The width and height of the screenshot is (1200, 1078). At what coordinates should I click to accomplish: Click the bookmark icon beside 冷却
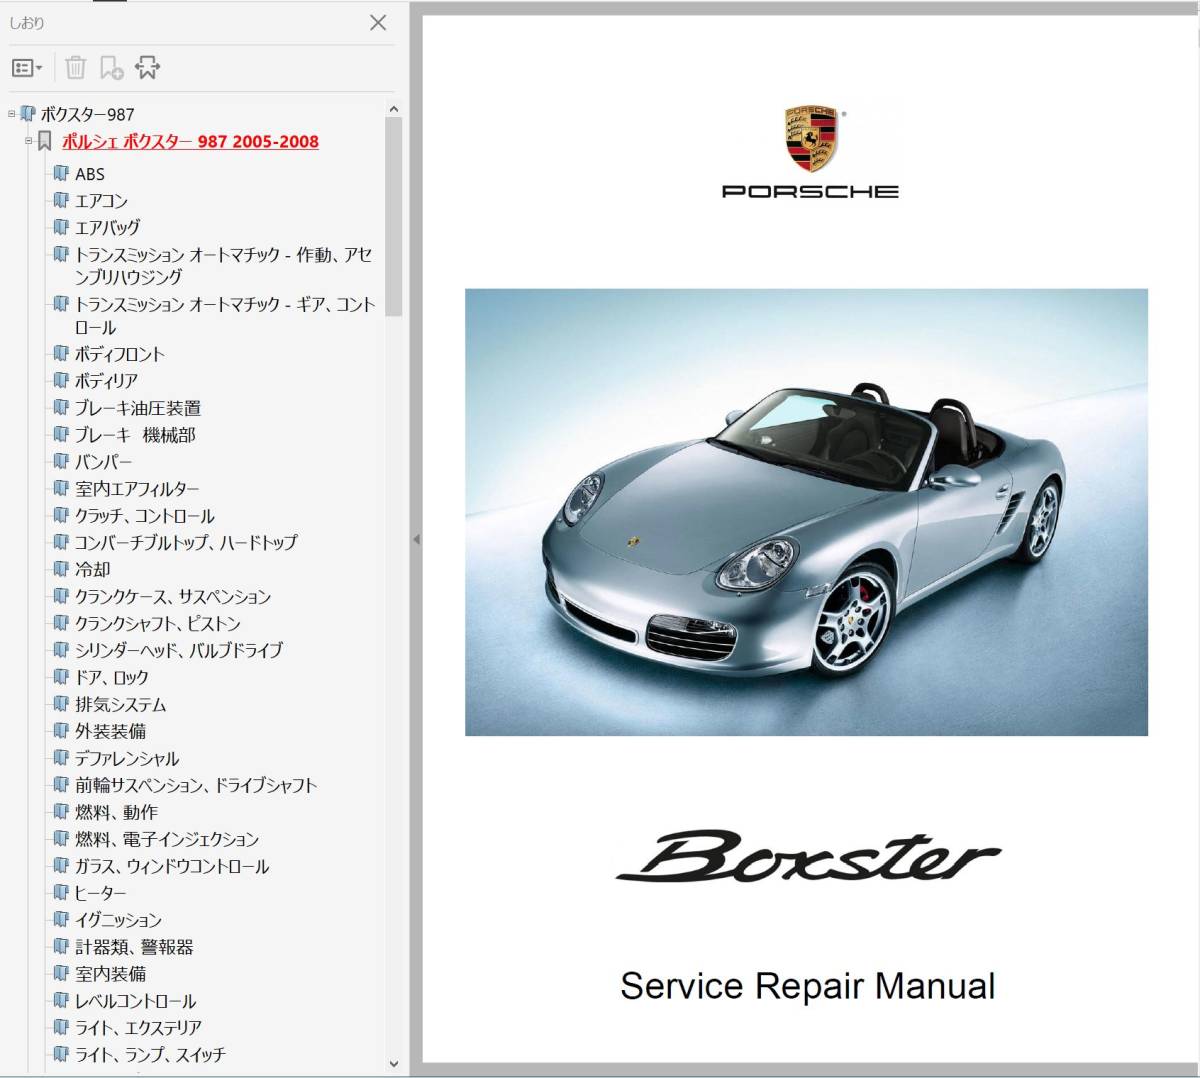point(61,569)
